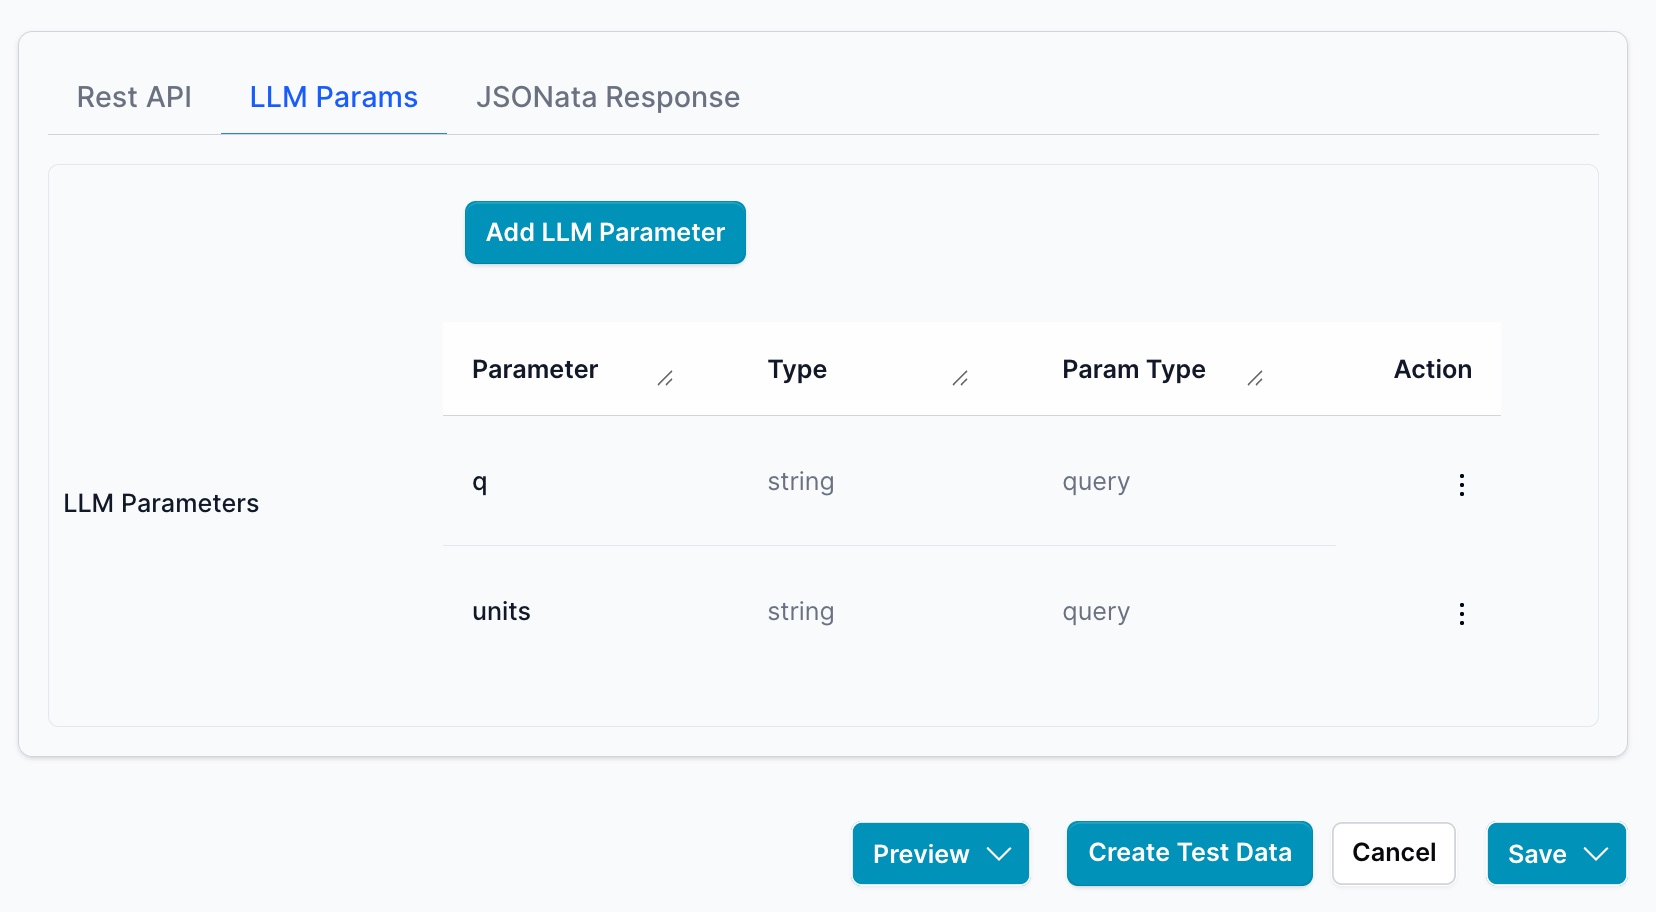Select the q parameter name cell
Viewport: 1656px width, 912px height.
point(480,482)
